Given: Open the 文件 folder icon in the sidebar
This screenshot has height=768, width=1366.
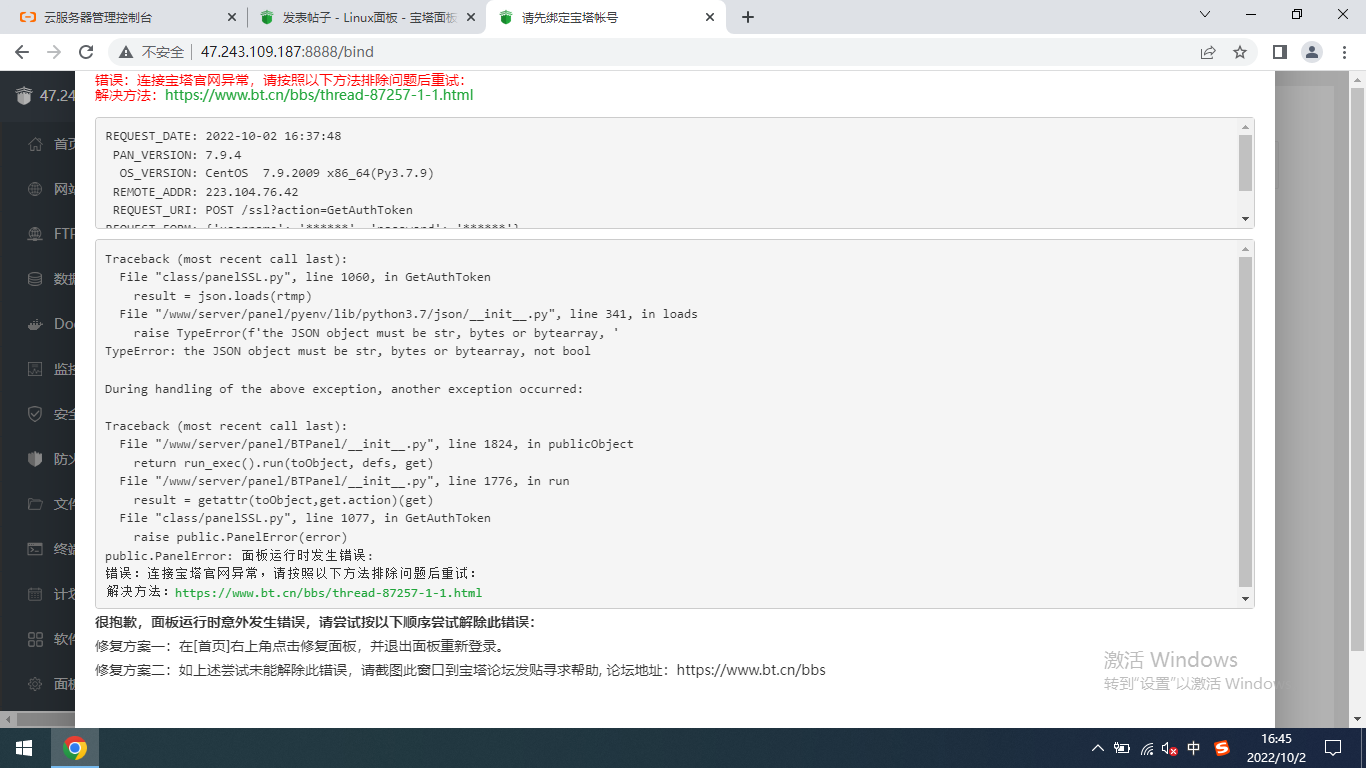Looking at the screenshot, I should 35,504.
